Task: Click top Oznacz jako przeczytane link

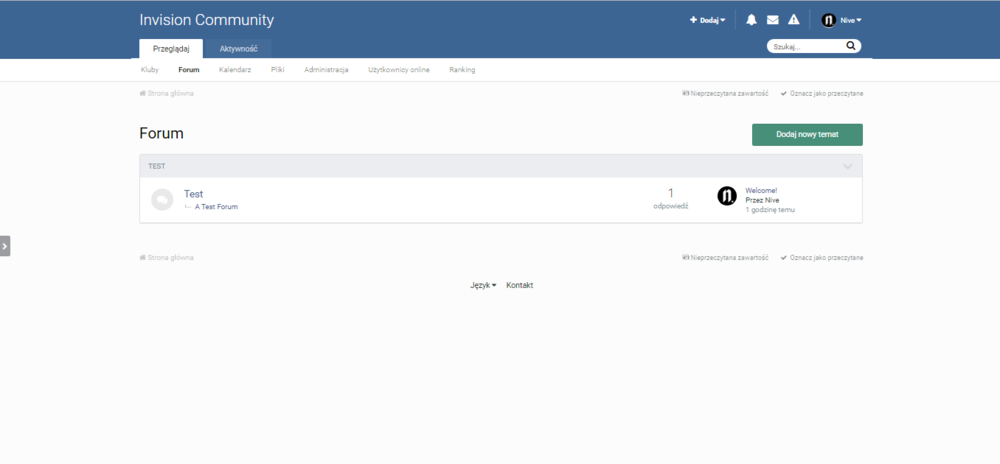Action: (x=822, y=93)
